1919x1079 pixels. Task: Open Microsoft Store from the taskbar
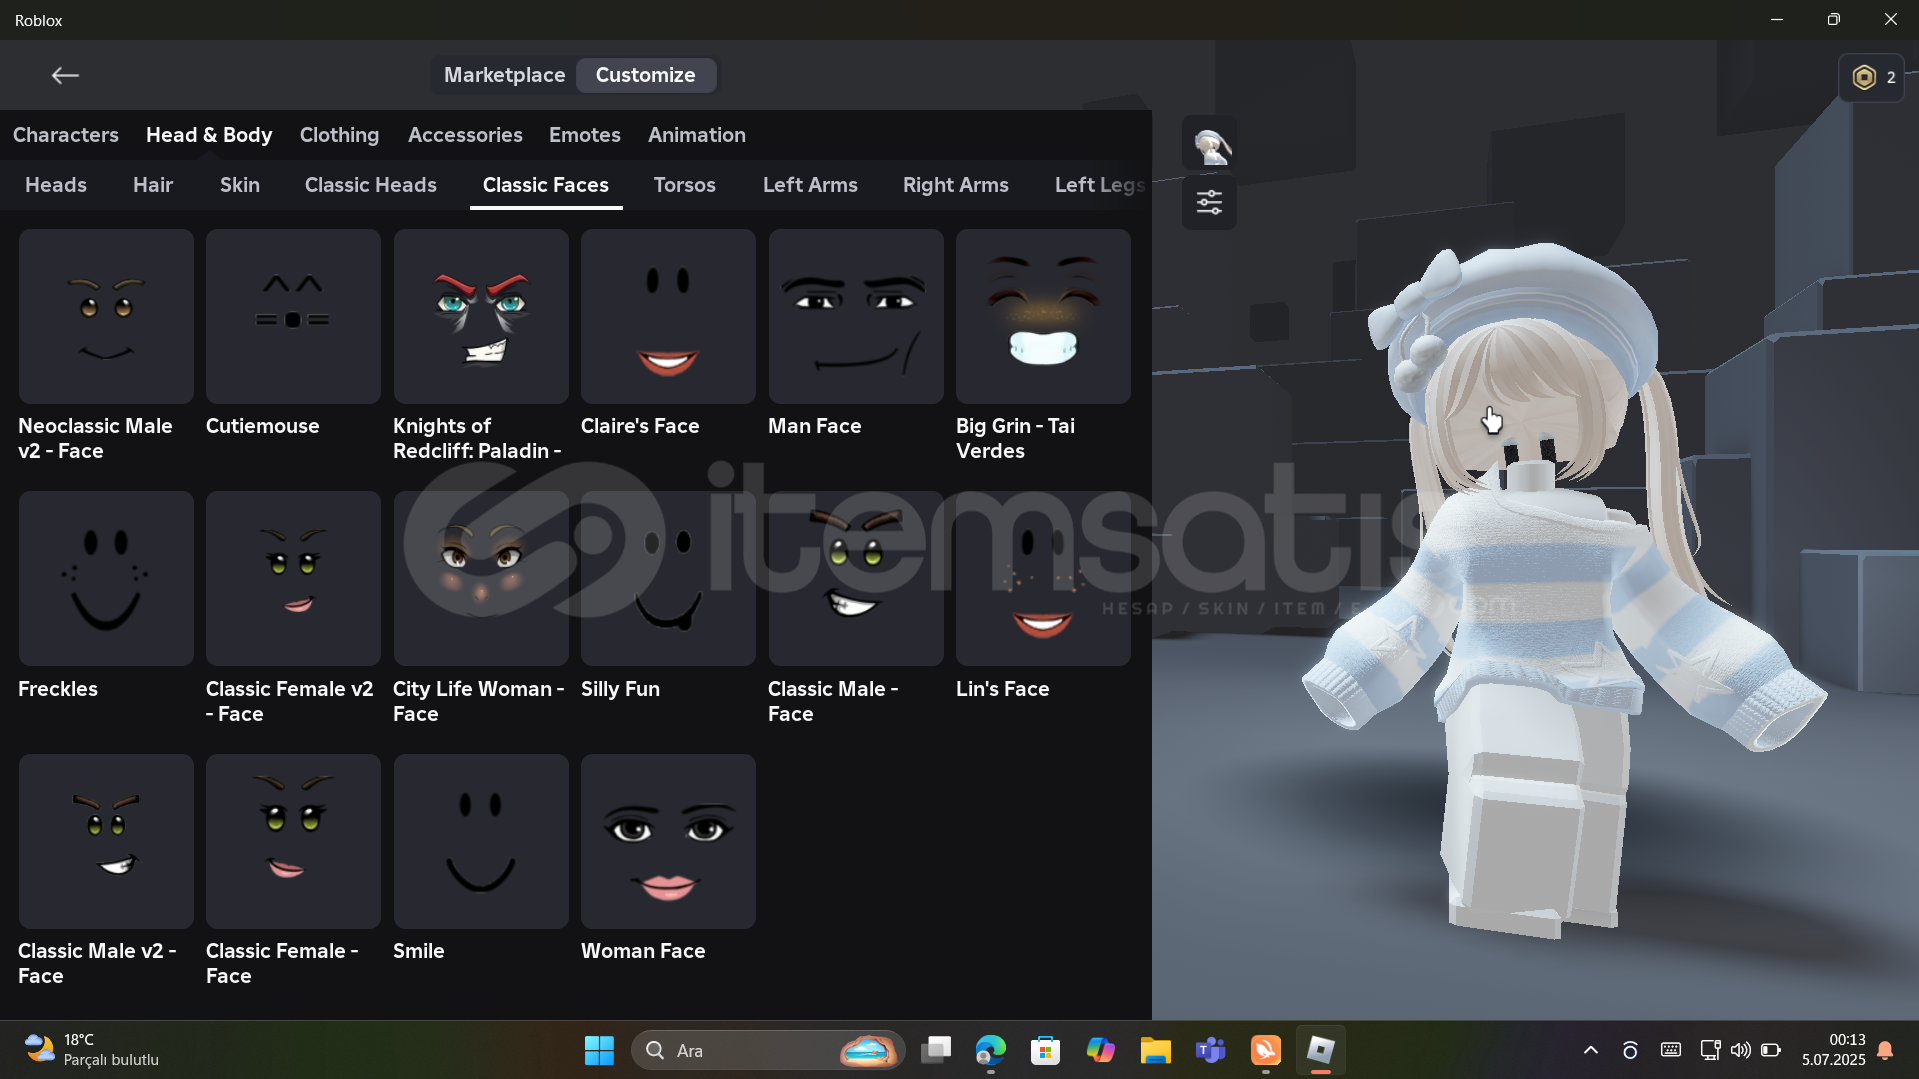(1045, 1050)
